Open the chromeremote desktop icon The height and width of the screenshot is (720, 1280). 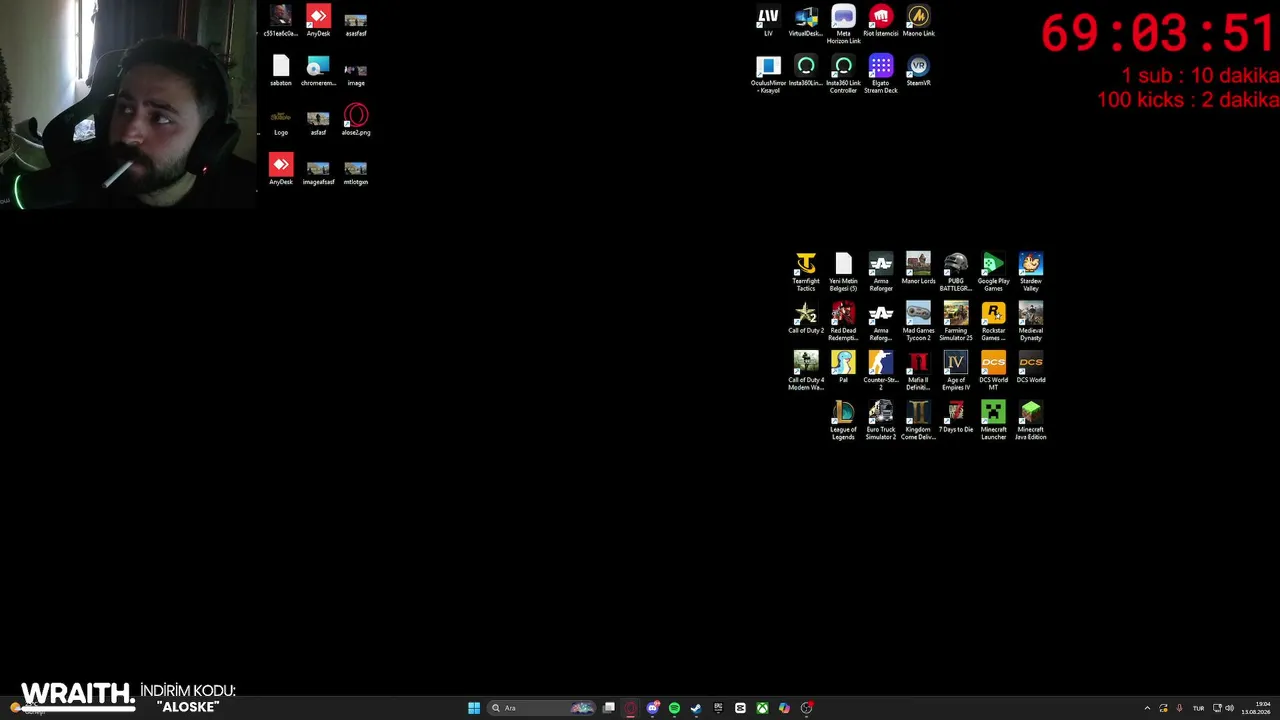click(318, 71)
